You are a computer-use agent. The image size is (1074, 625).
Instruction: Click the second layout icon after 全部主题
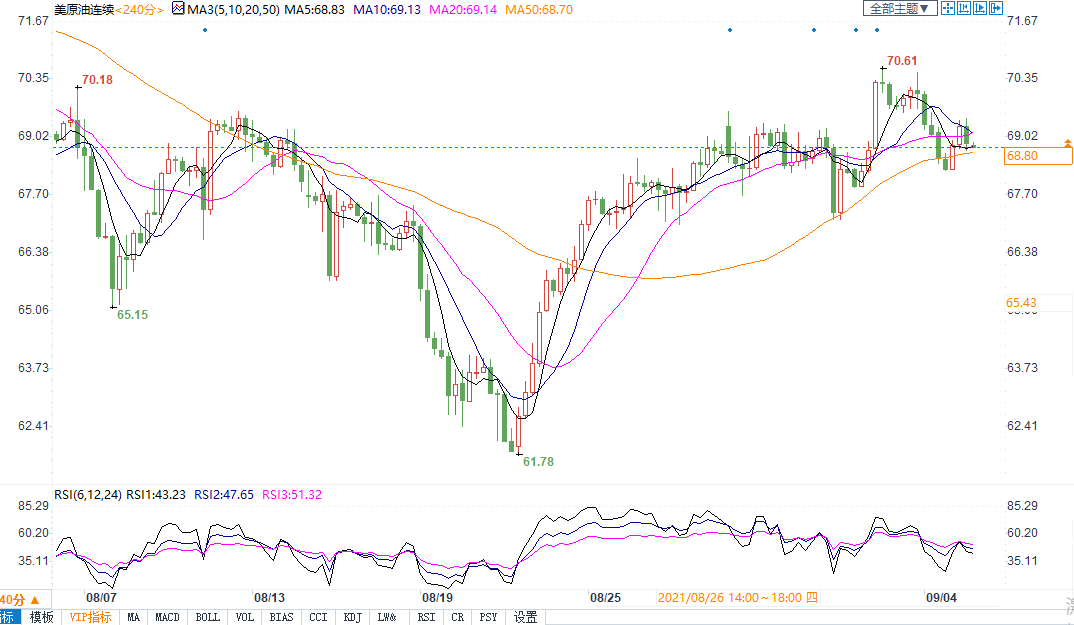pyautogui.click(x=964, y=8)
